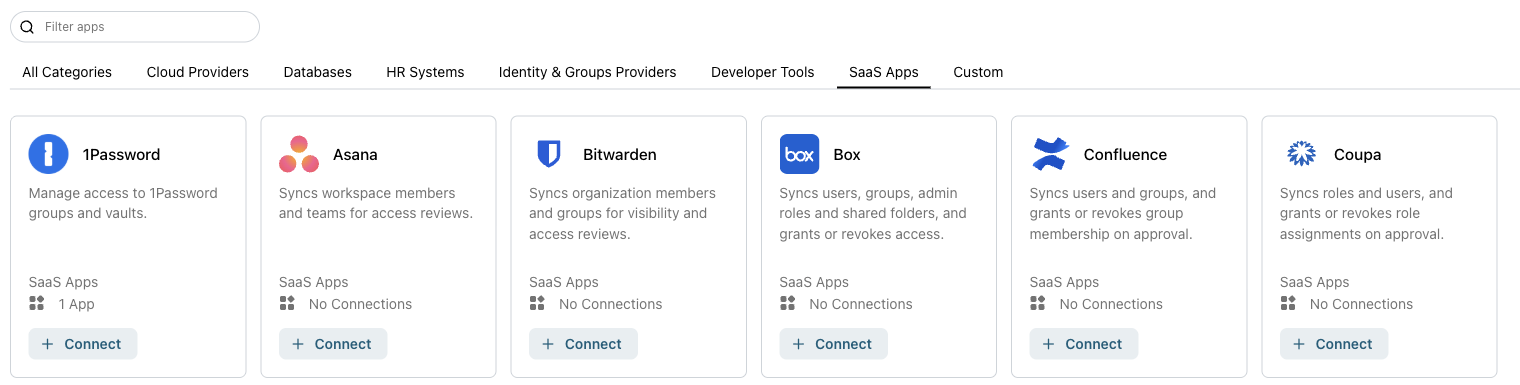Click 'No Connections' on the Asana card

360,304
